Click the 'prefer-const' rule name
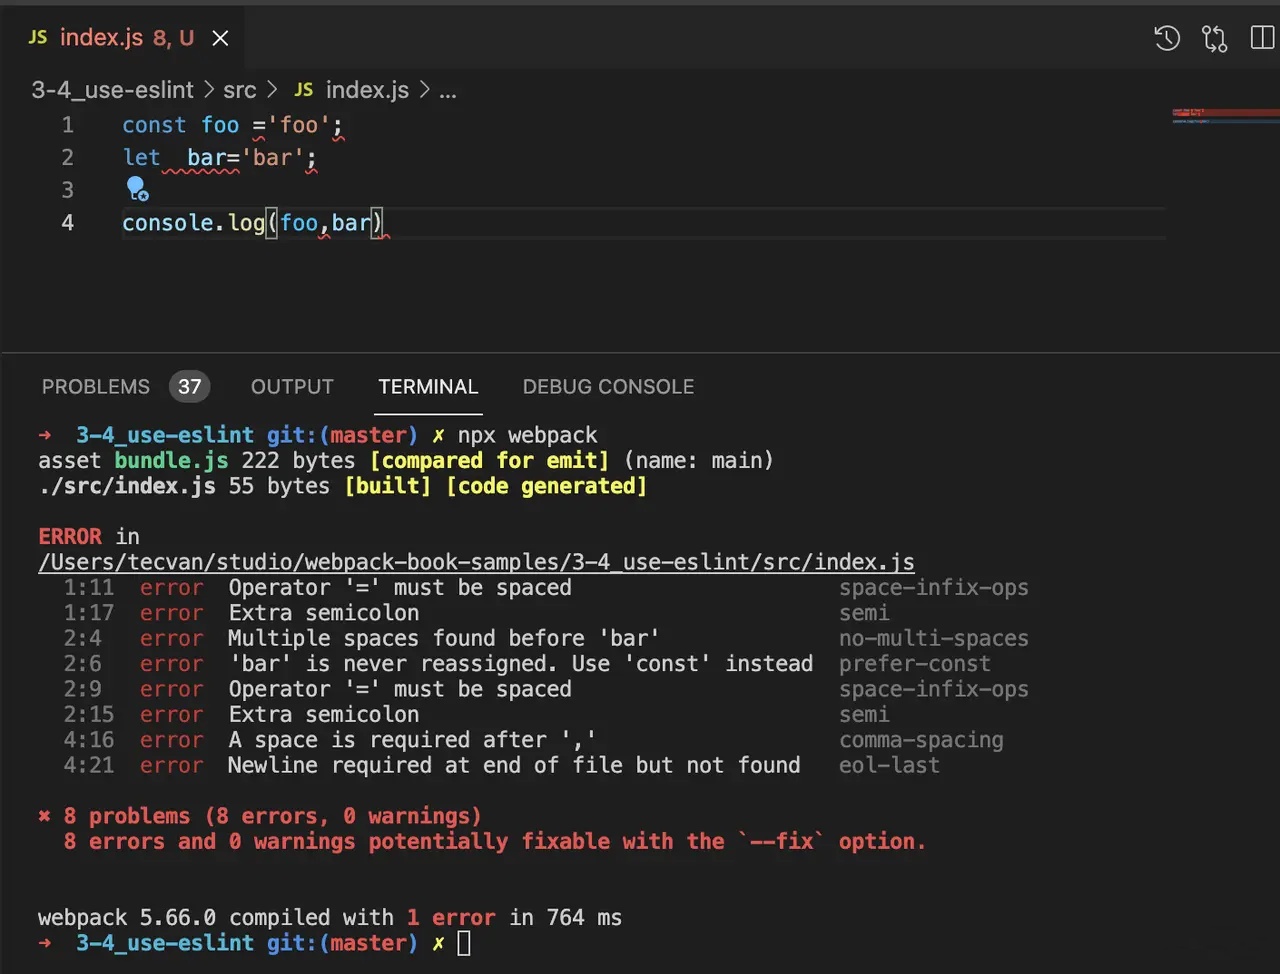Viewport: 1280px width, 974px height. click(x=915, y=664)
